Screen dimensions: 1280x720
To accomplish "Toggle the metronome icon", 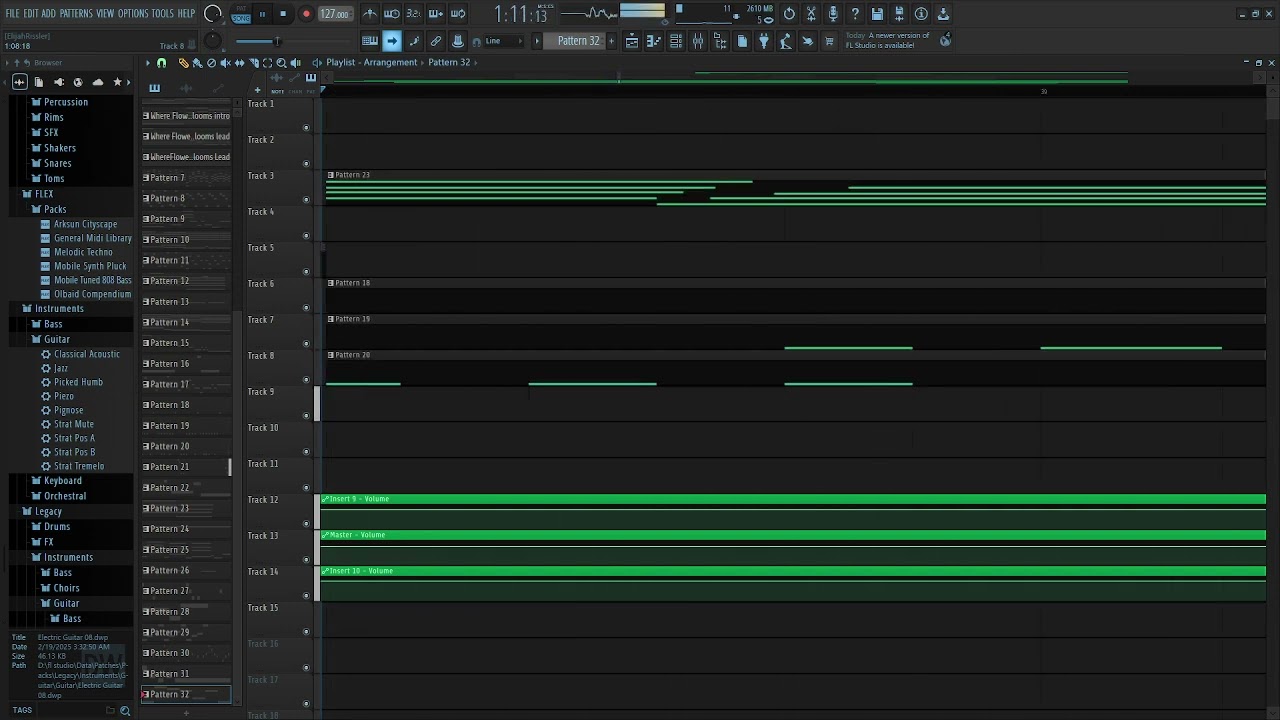I will tap(370, 14).
